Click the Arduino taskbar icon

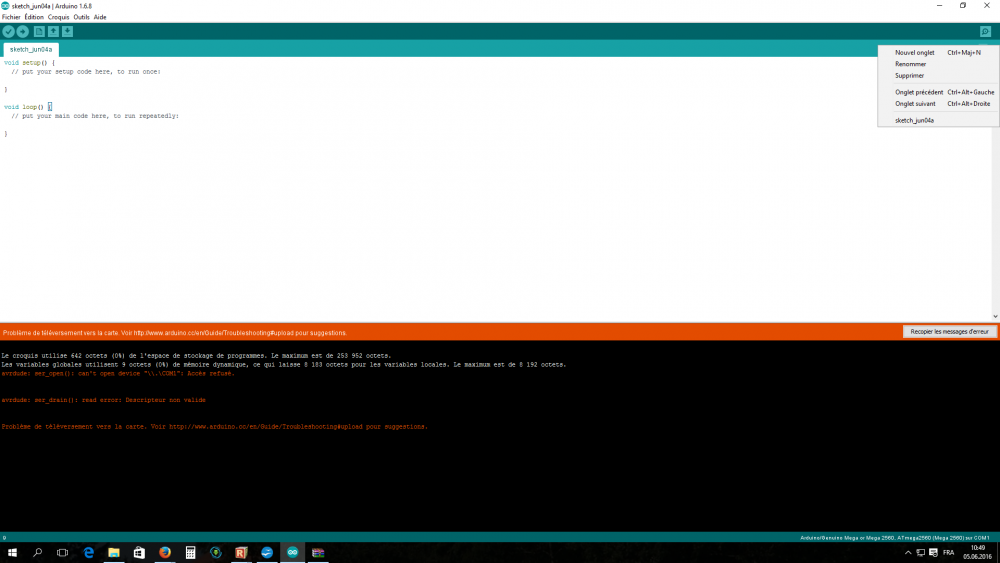pyautogui.click(x=292, y=552)
